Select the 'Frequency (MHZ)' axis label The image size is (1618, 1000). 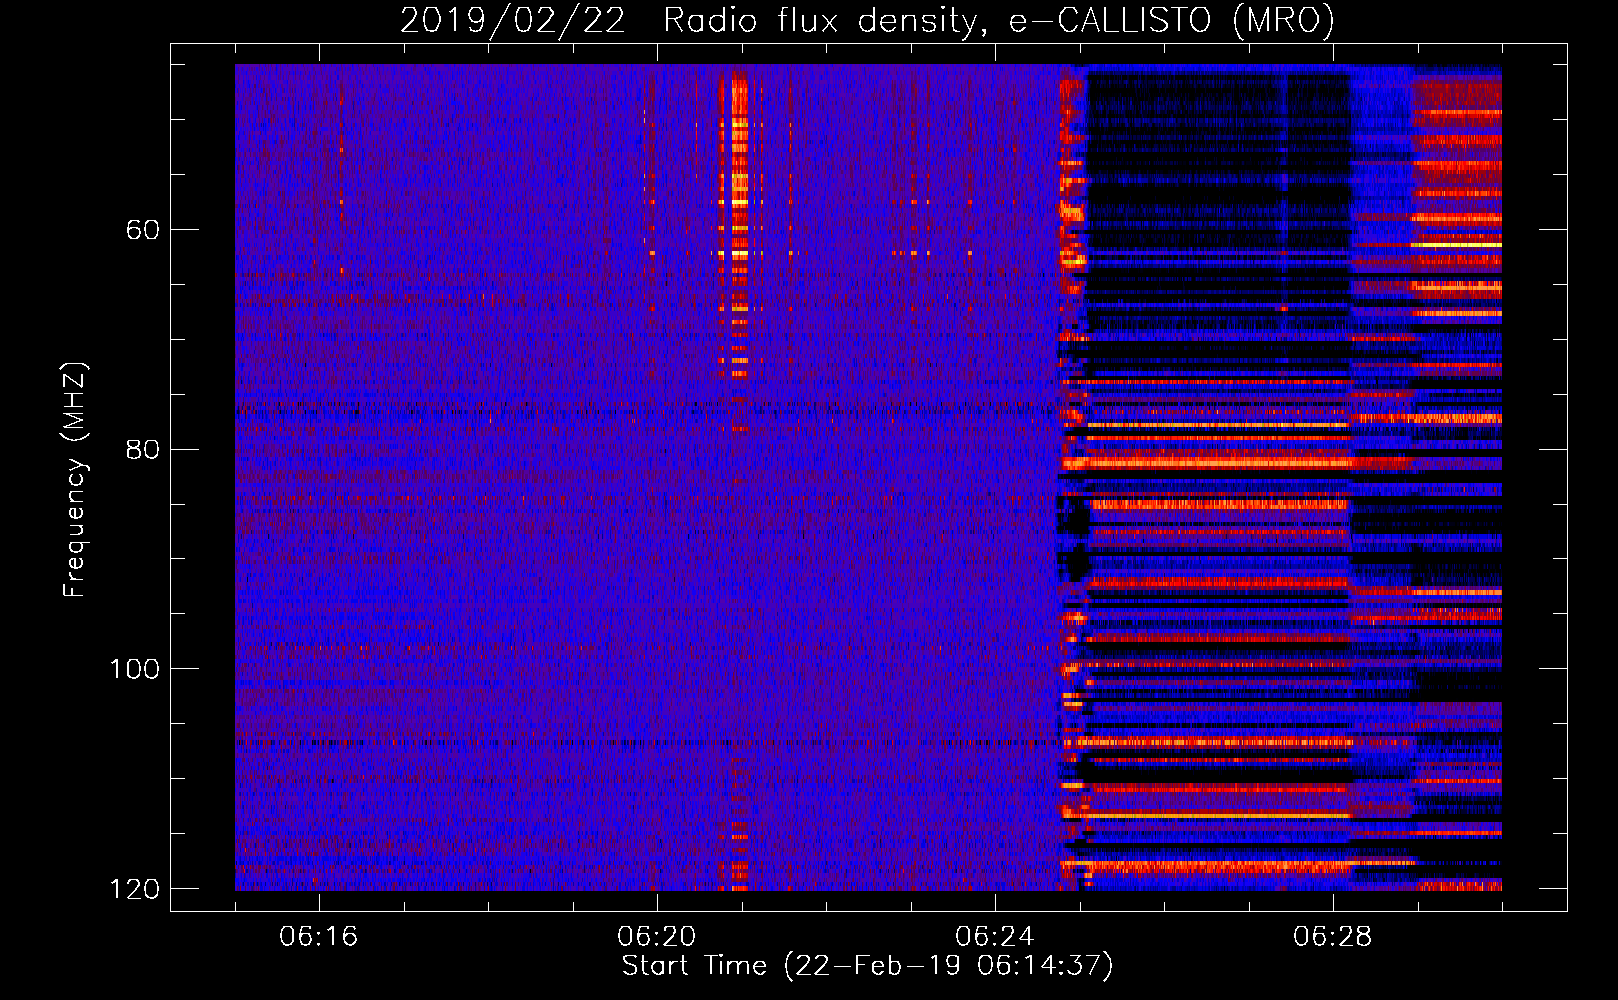(75, 480)
